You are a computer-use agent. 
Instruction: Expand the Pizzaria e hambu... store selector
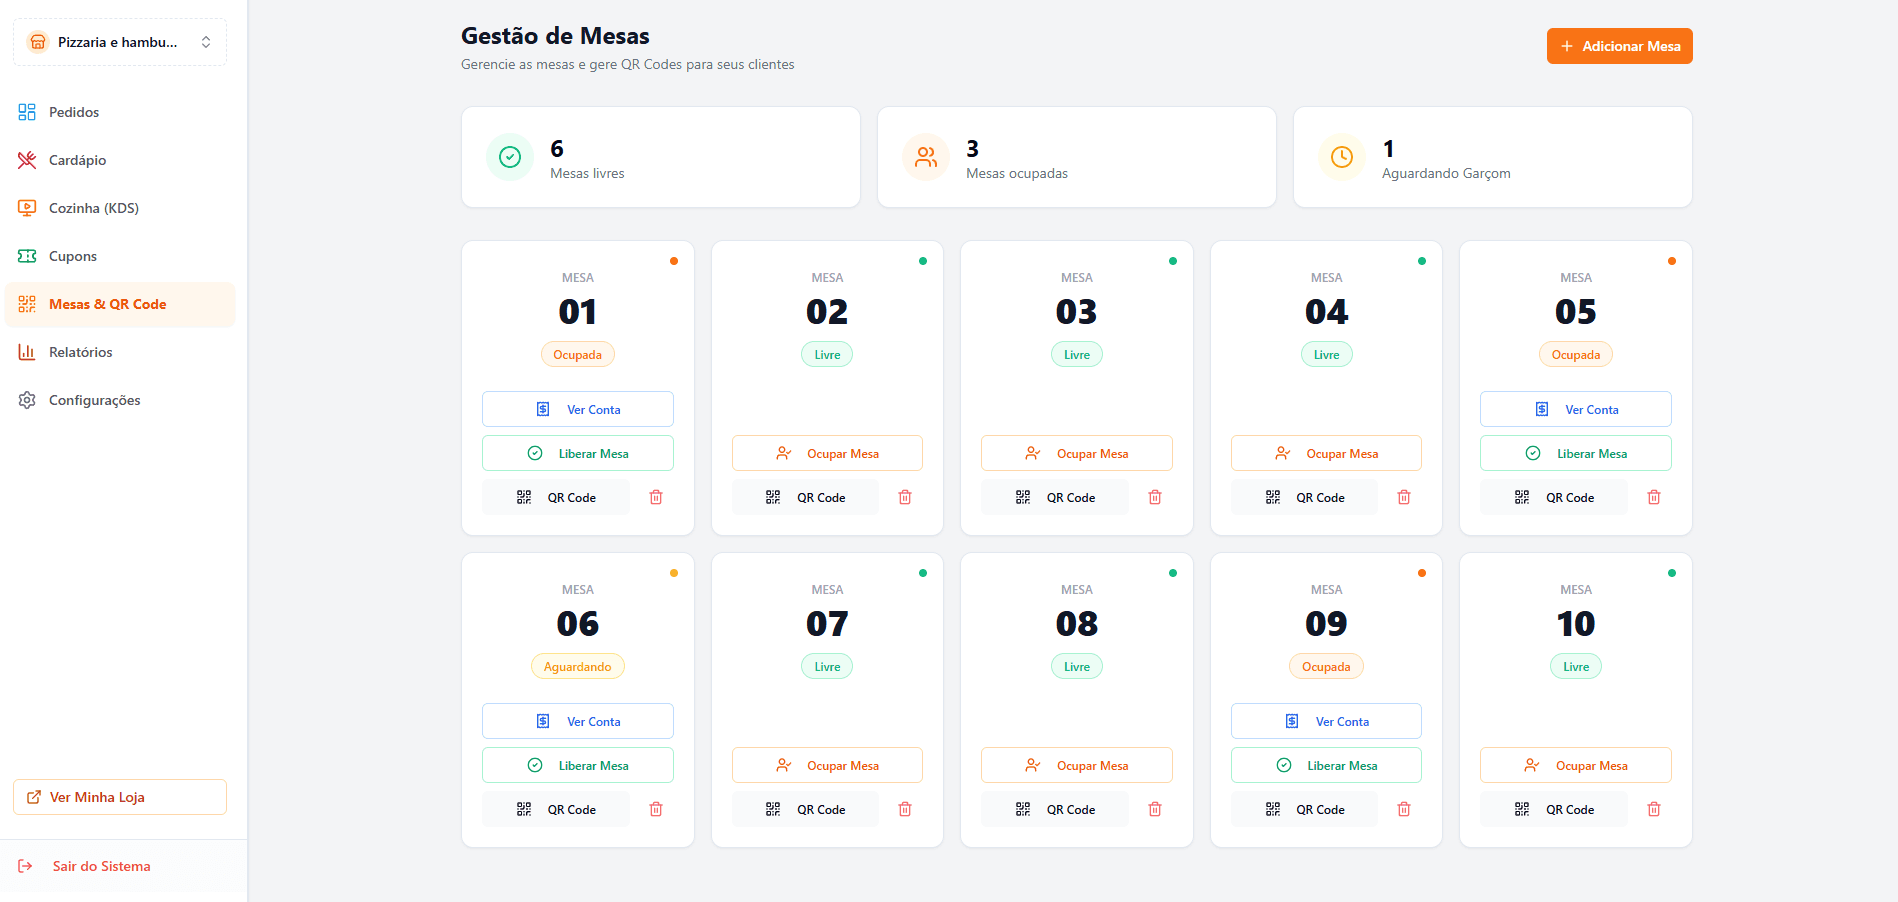[205, 42]
